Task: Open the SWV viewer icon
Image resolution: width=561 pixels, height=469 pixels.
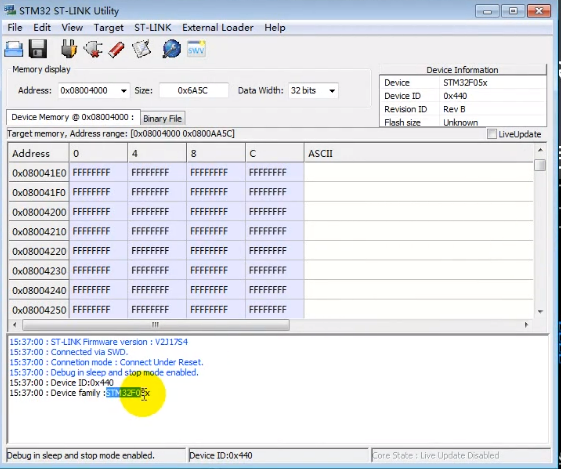Action: coord(196,49)
